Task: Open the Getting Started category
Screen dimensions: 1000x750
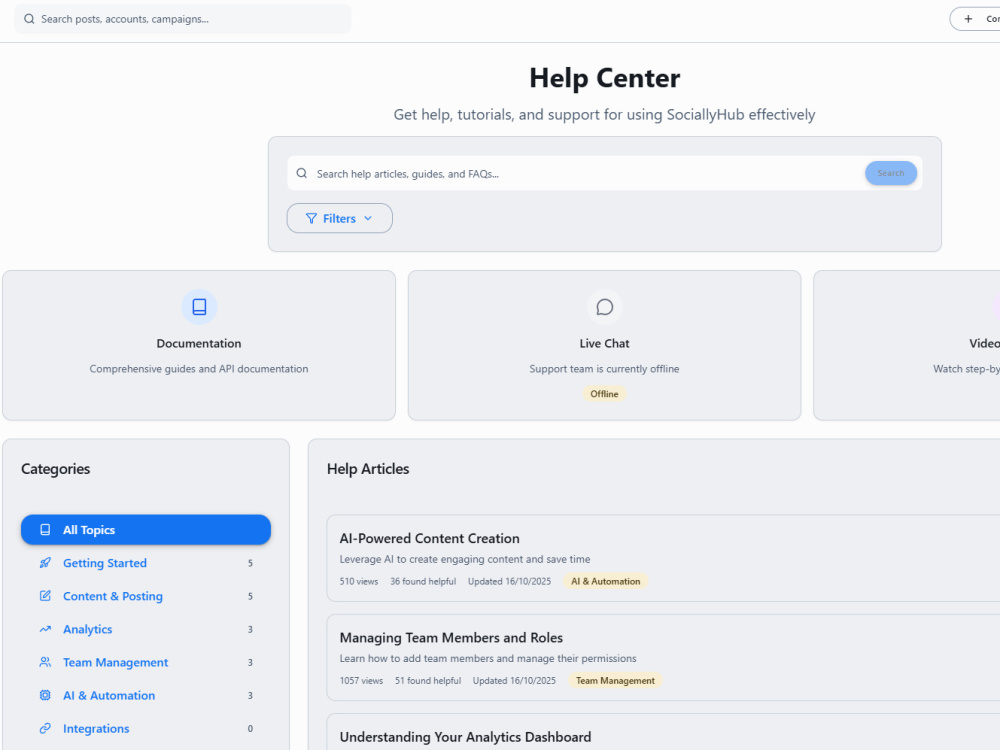Action: pyautogui.click(x=146, y=563)
